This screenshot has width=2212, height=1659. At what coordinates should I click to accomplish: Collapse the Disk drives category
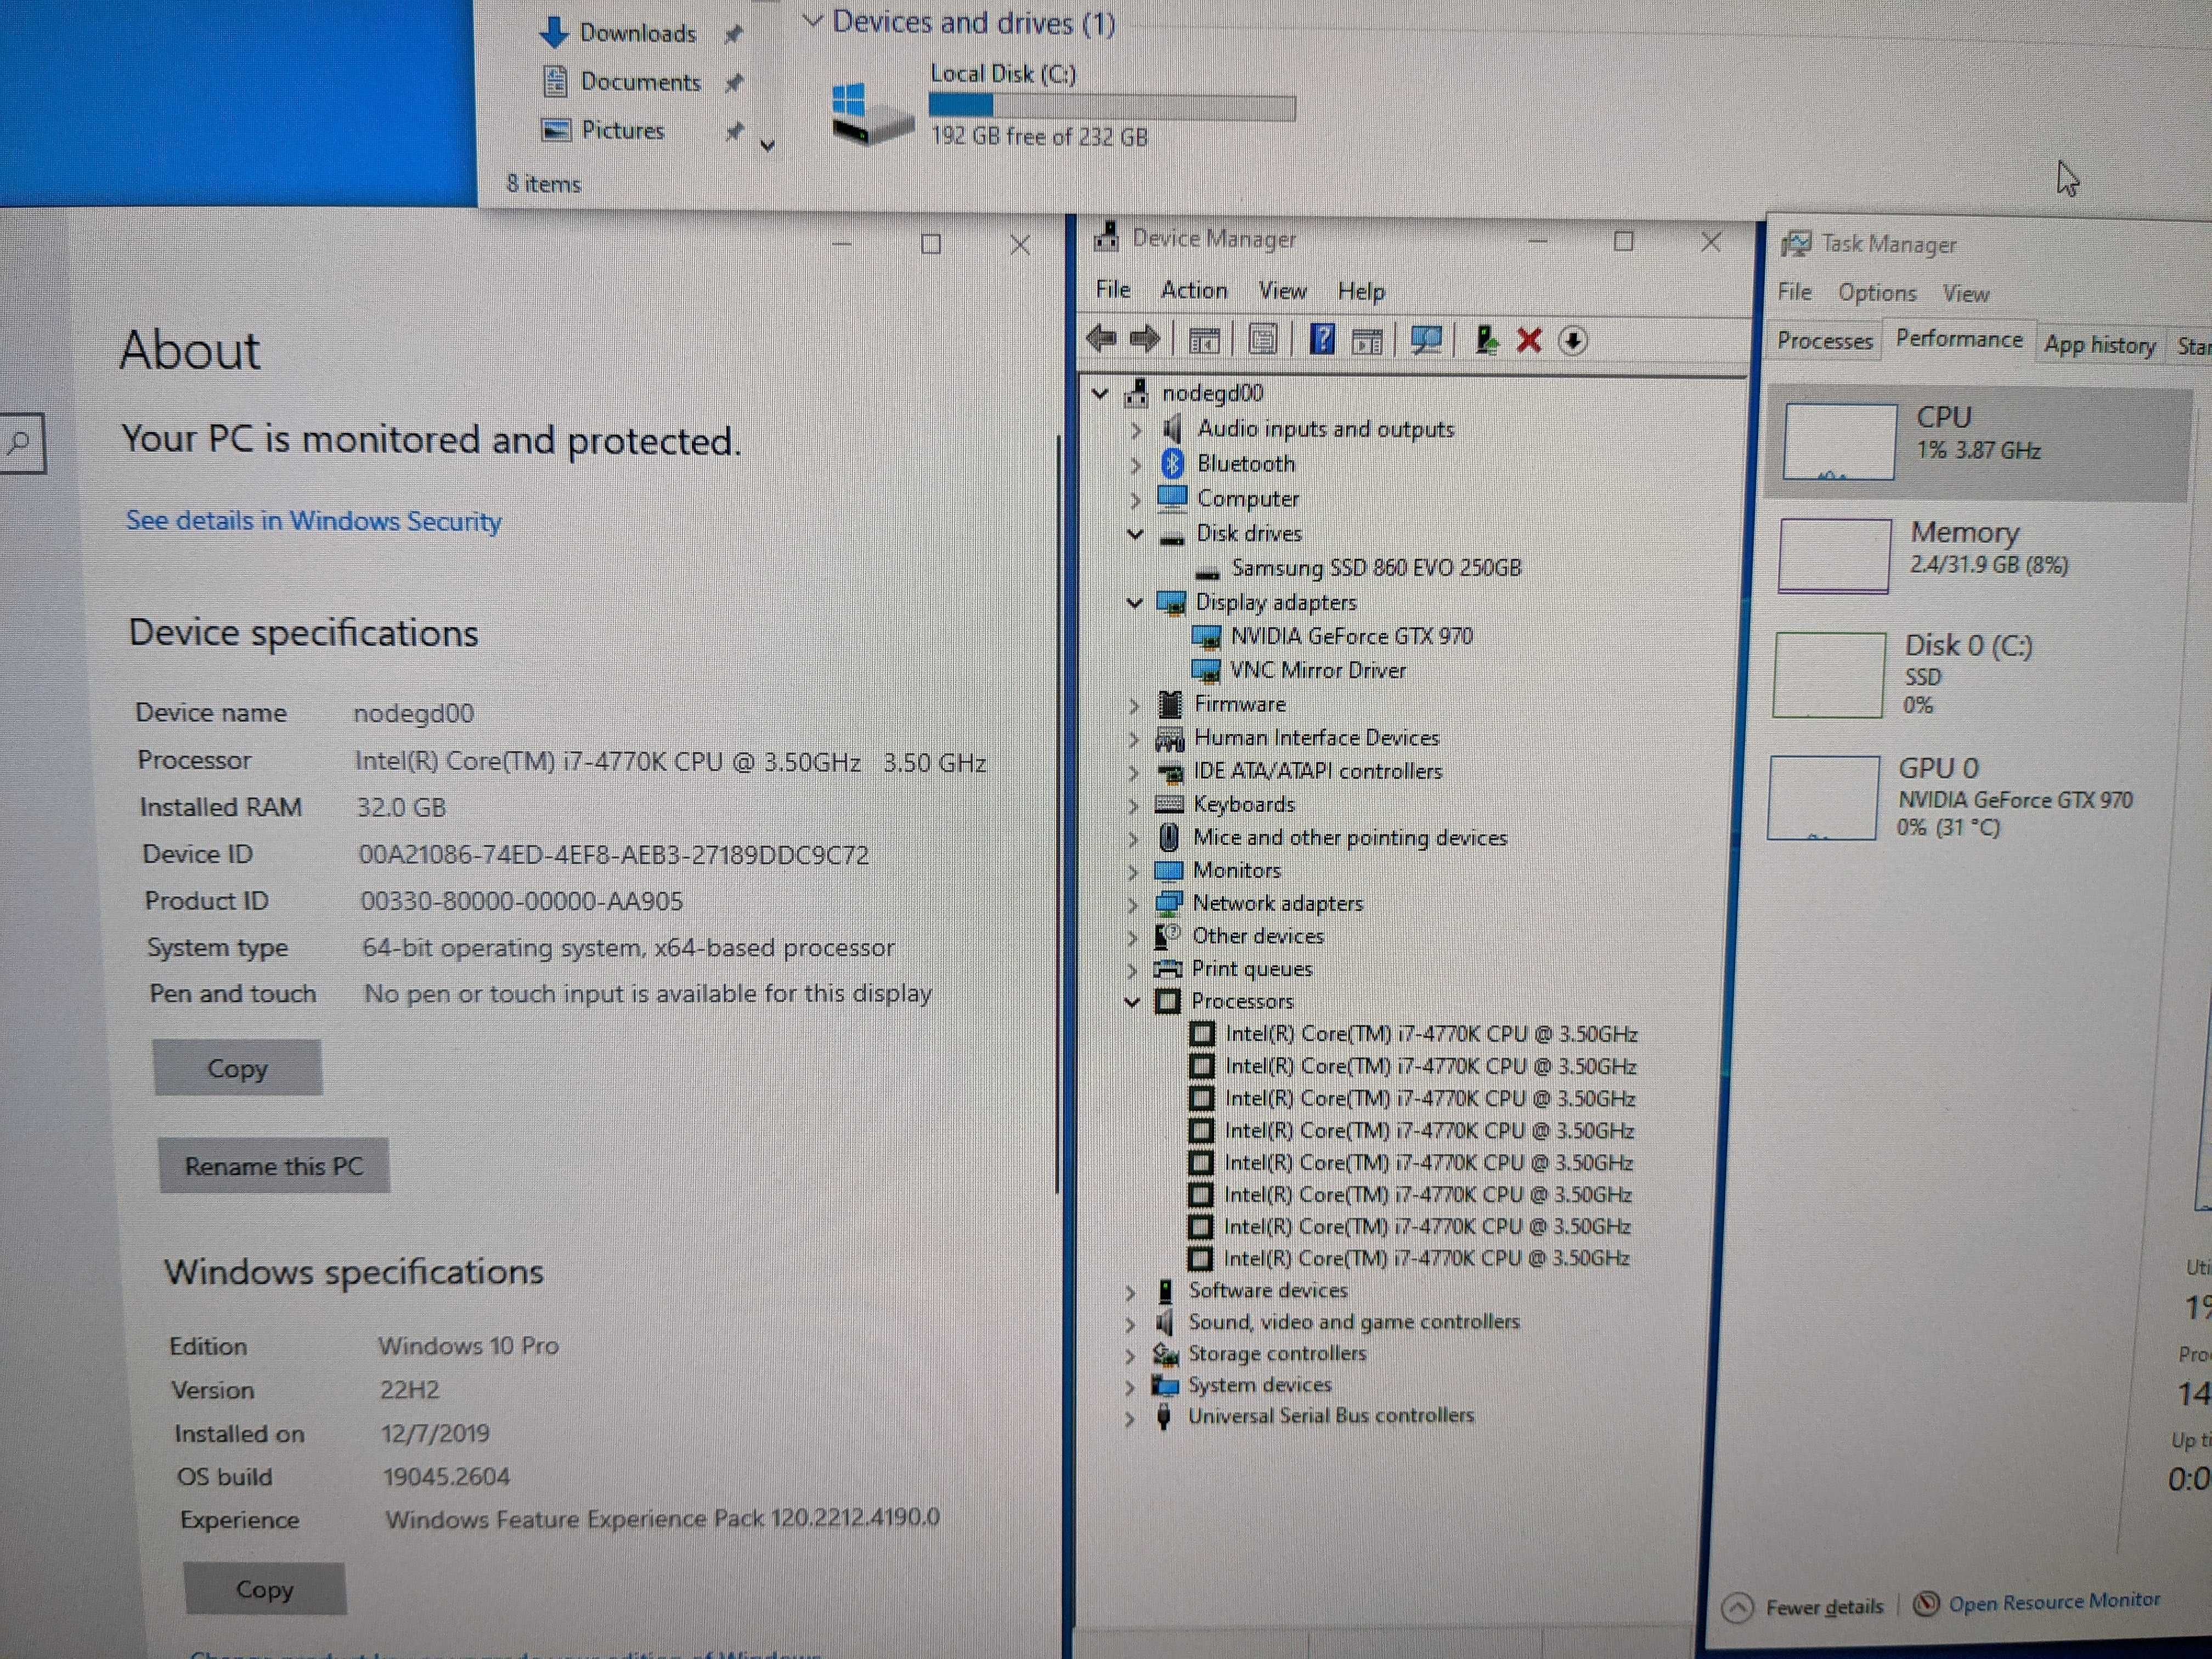tap(1135, 534)
